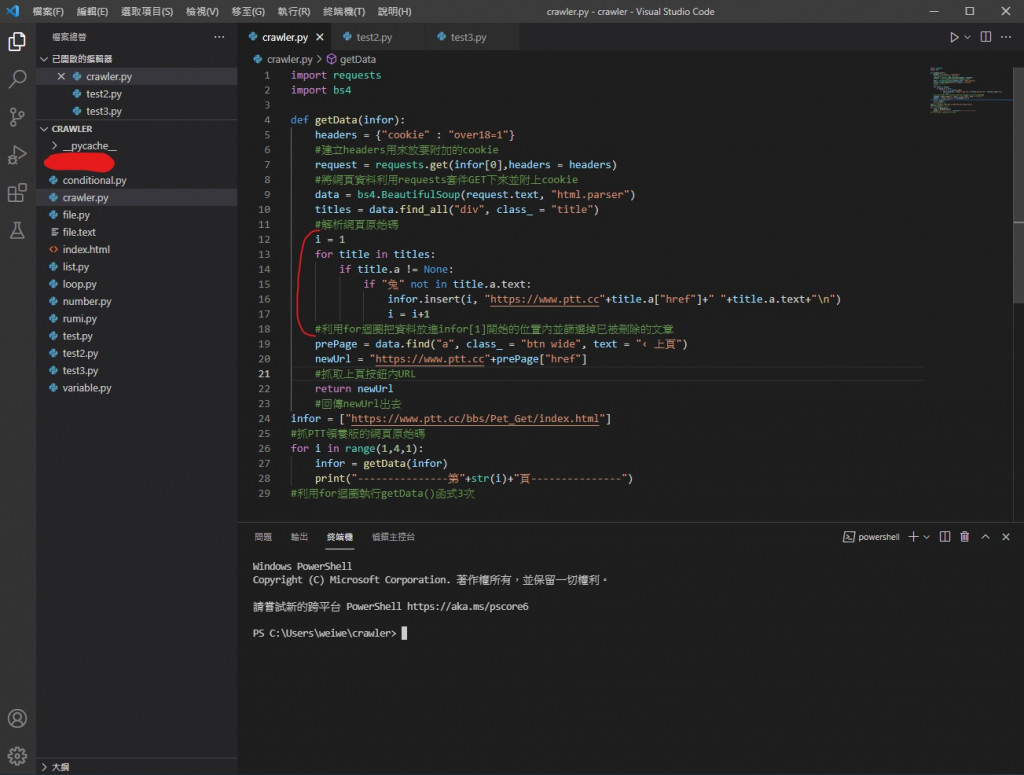Select the Terminal panel tab
Screen dimensions: 1024x775
click(x=340, y=537)
